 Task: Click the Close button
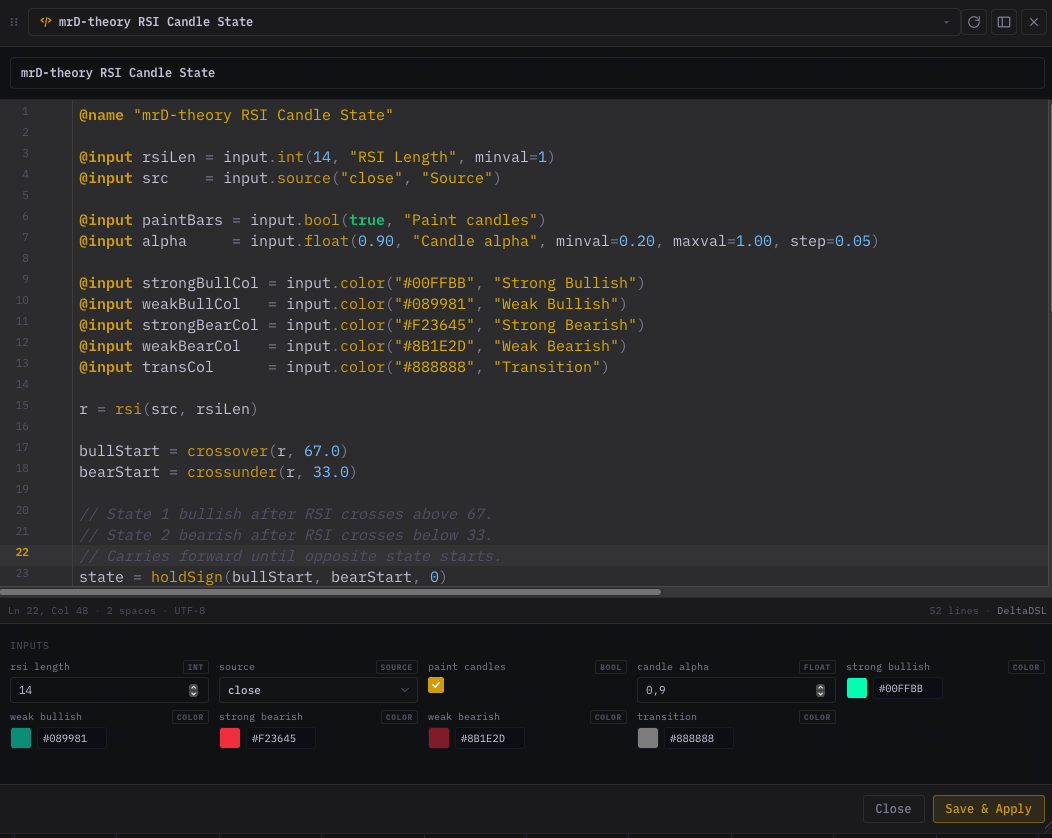click(x=893, y=809)
